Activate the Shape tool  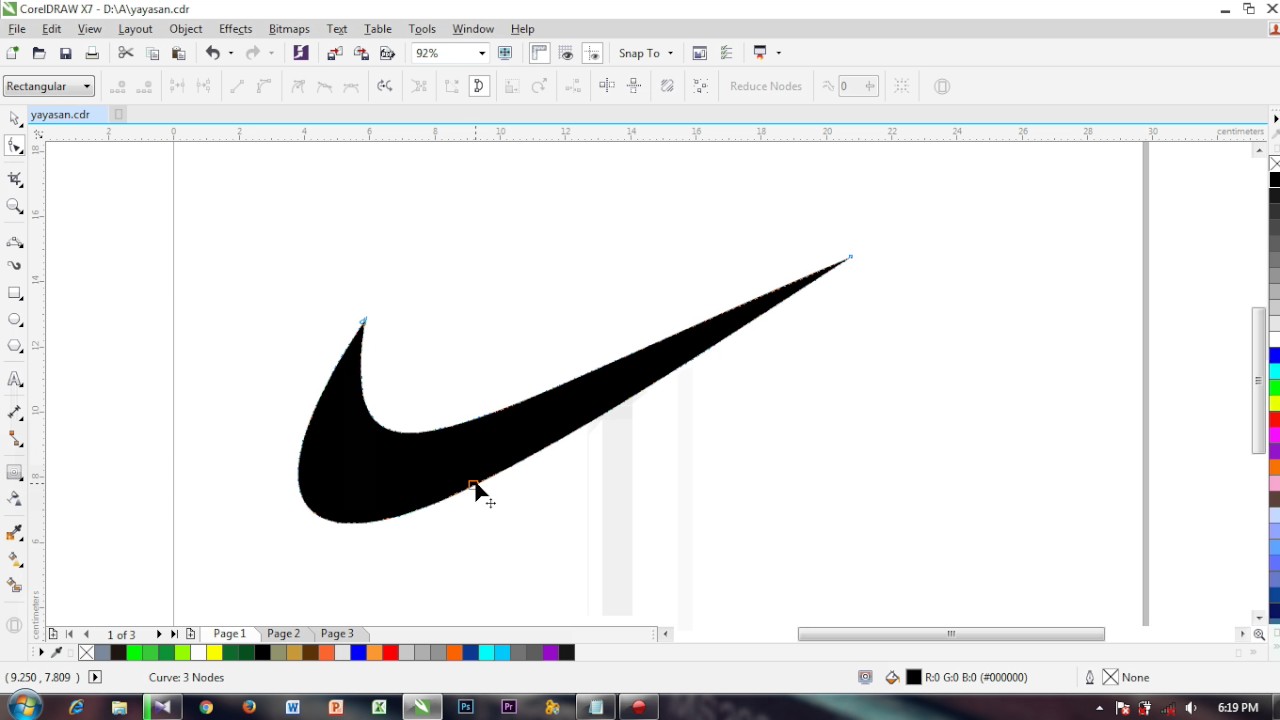(x=15, y=147)
